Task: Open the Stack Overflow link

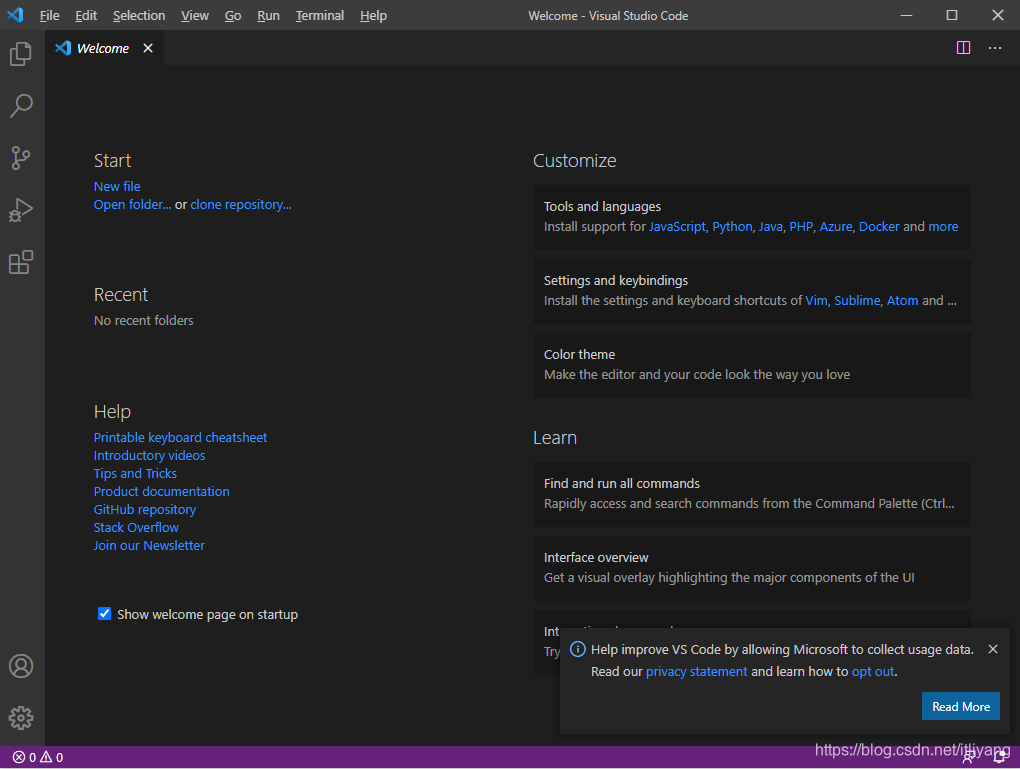Action: 136,528
